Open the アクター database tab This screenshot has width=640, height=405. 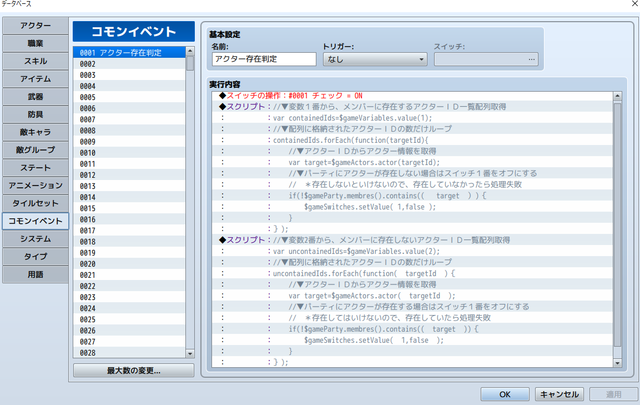36,25
